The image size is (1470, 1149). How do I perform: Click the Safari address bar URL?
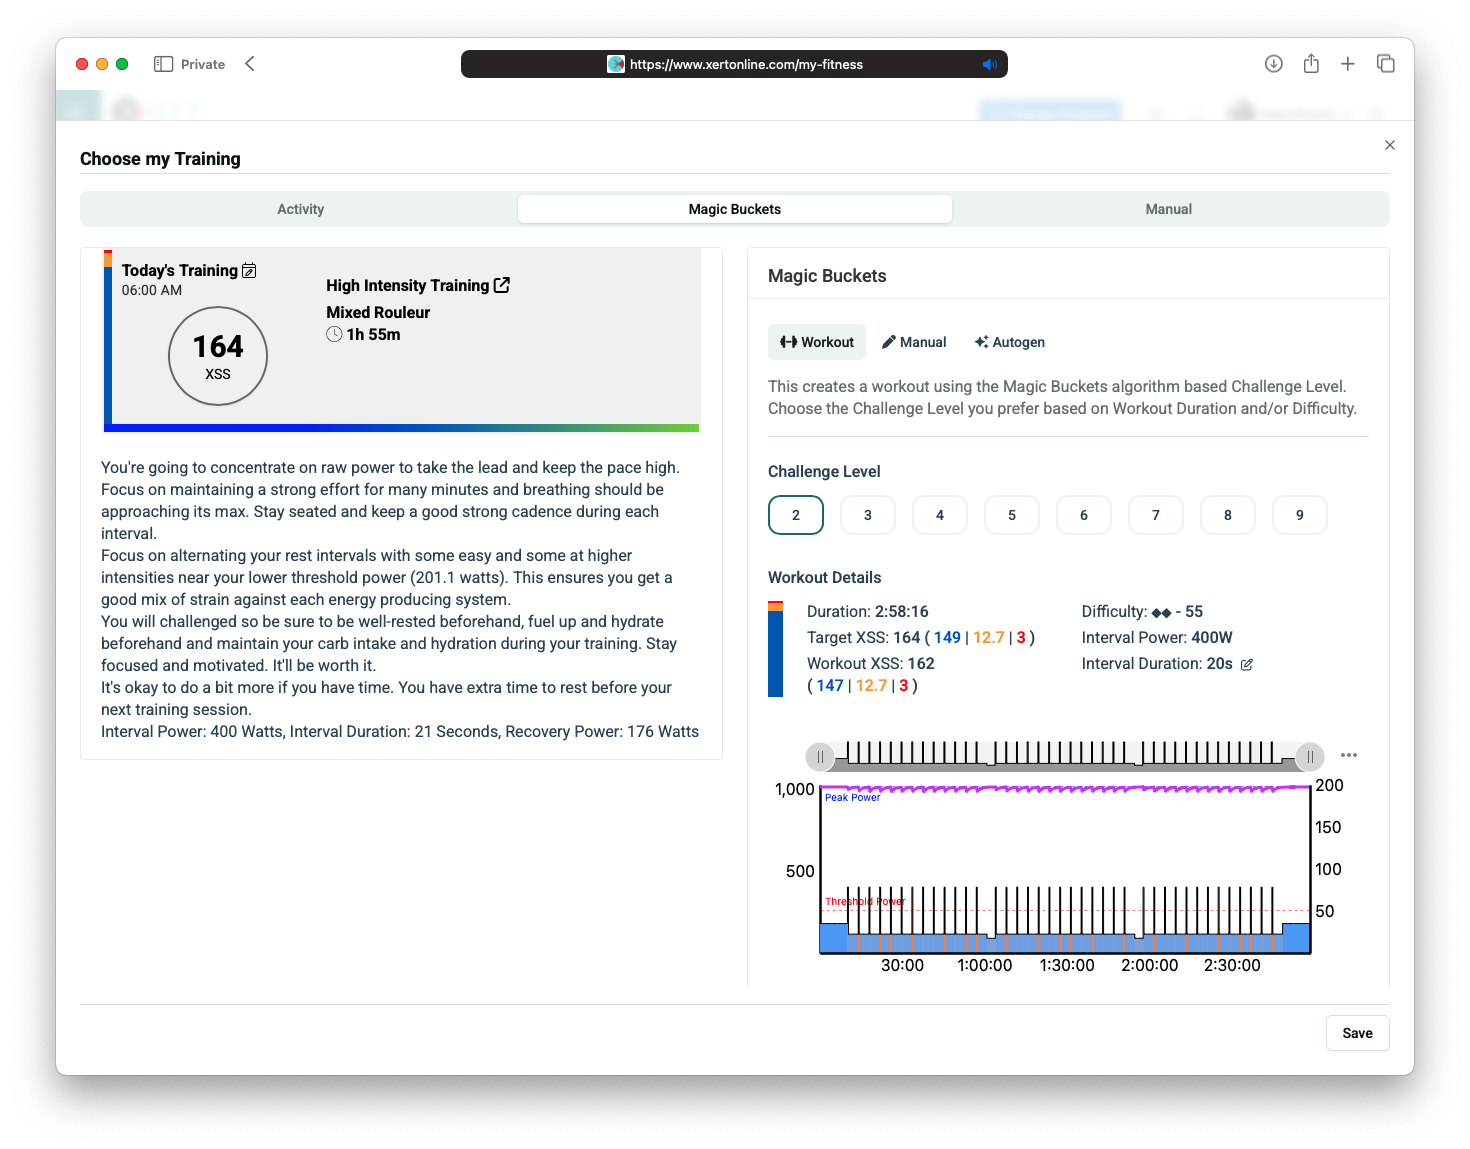(x=746, y=64)
